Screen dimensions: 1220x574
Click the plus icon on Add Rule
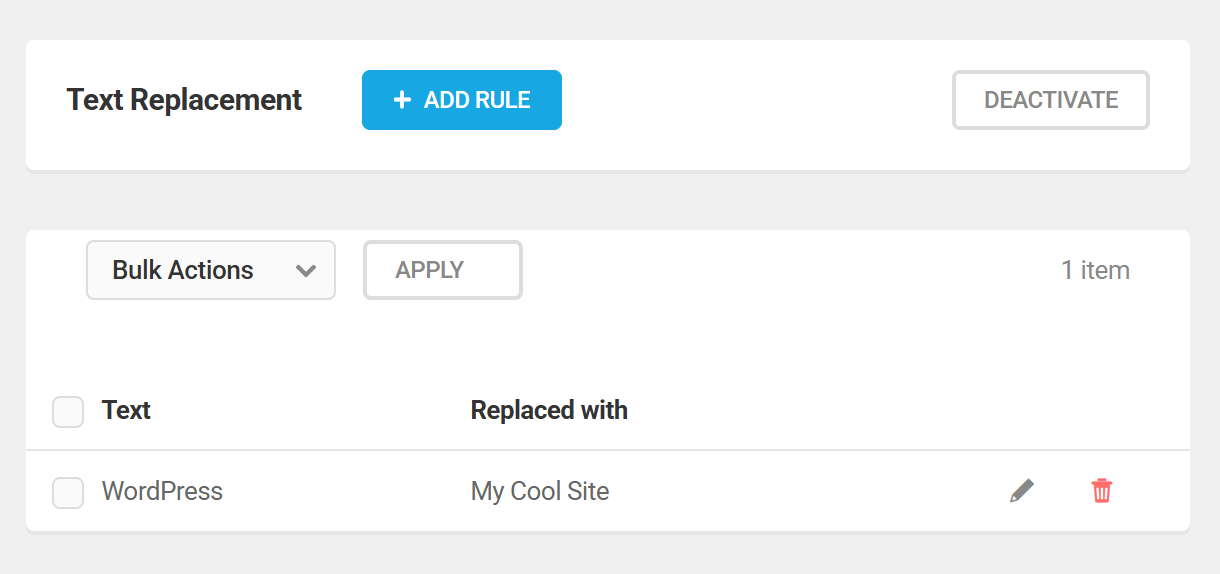pos(402,100)
